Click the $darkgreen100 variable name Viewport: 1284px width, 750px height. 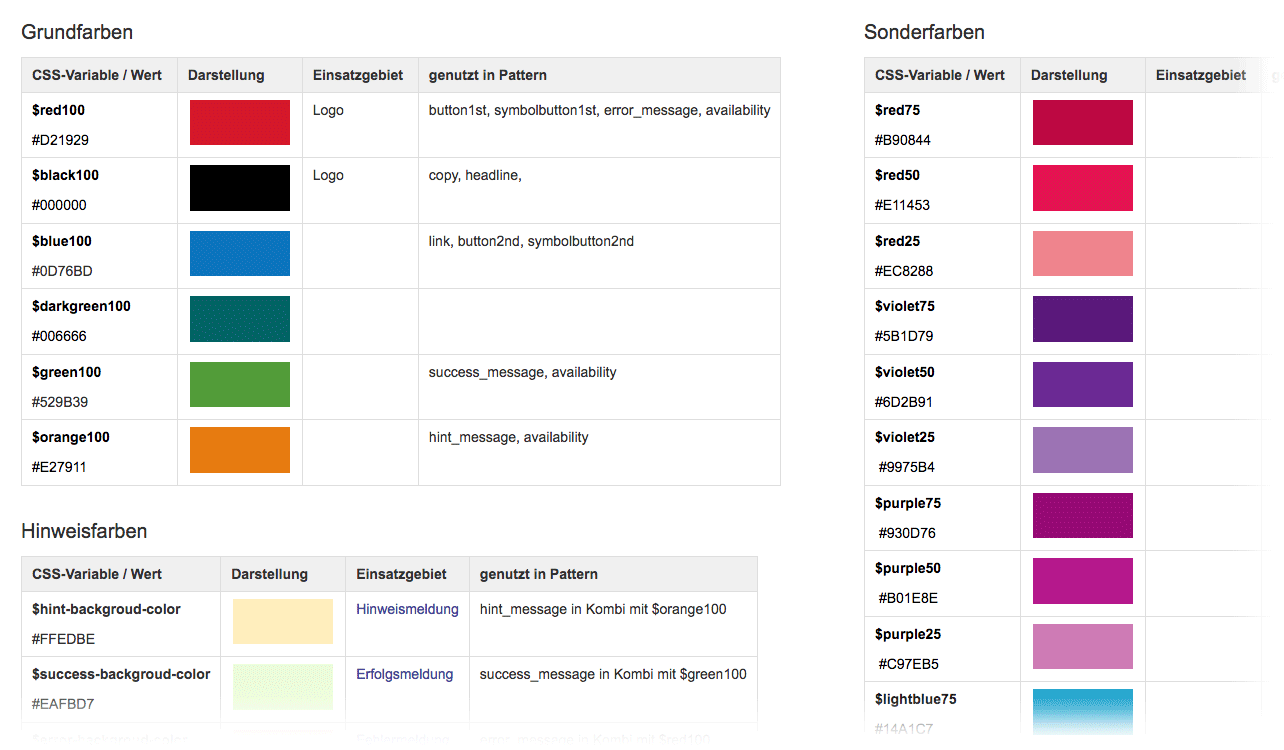point(81,306)
